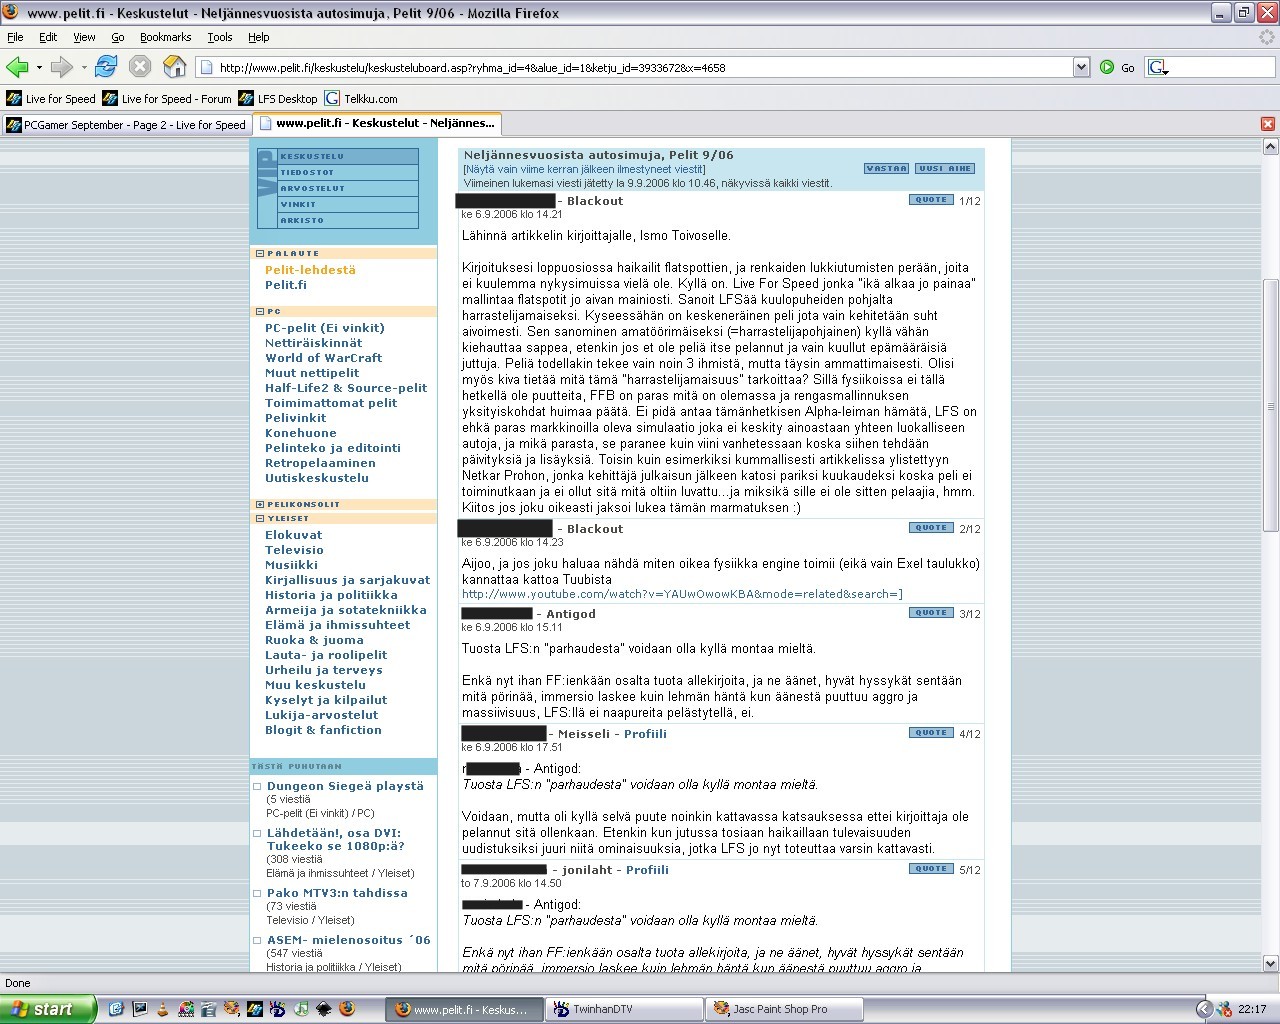
Task: Collapse the YLEISET sidebar section
Action: pos(260,519)
